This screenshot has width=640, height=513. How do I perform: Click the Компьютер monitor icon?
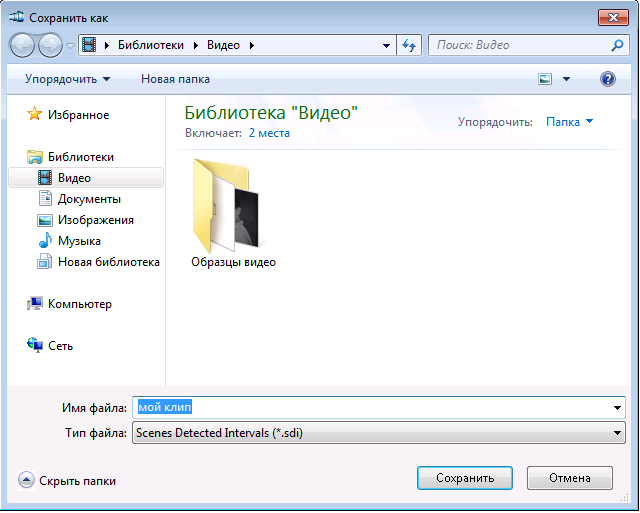coord(35,303)
